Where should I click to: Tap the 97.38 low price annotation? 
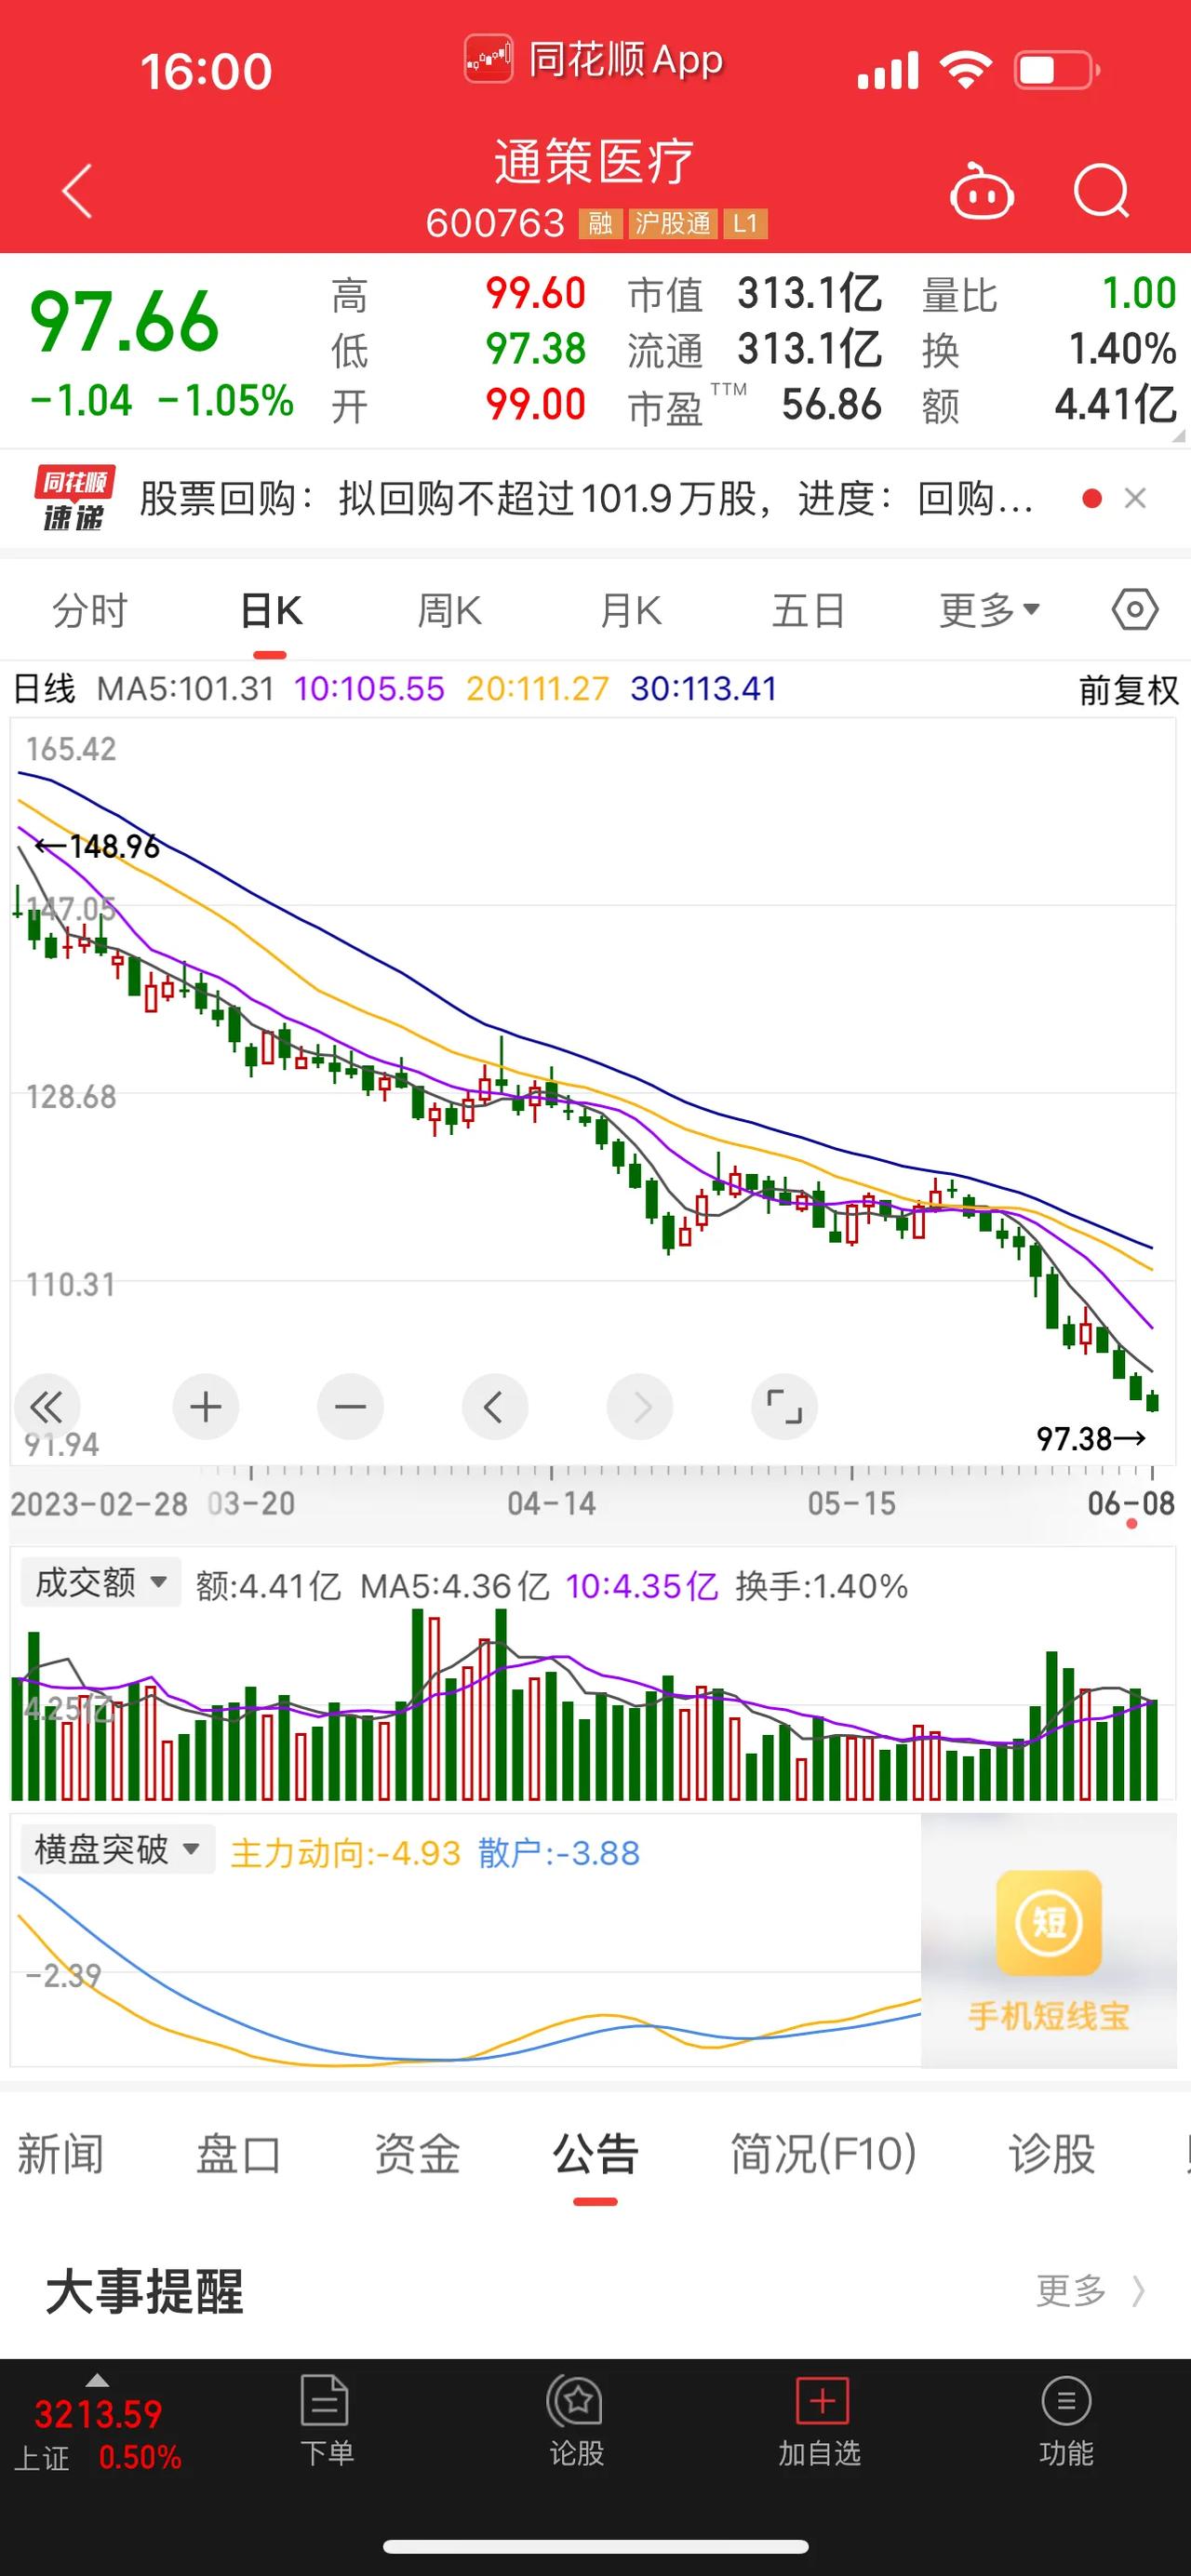[x=1091, y=1439]
